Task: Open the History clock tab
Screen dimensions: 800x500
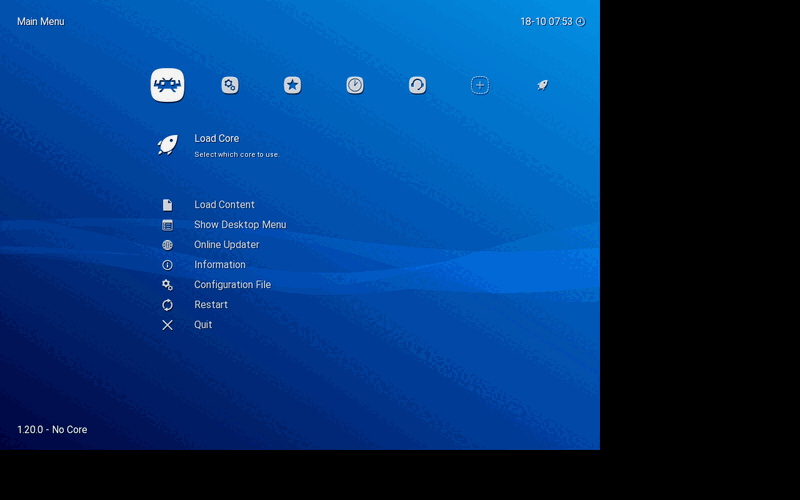Action: tap(355, 85)
